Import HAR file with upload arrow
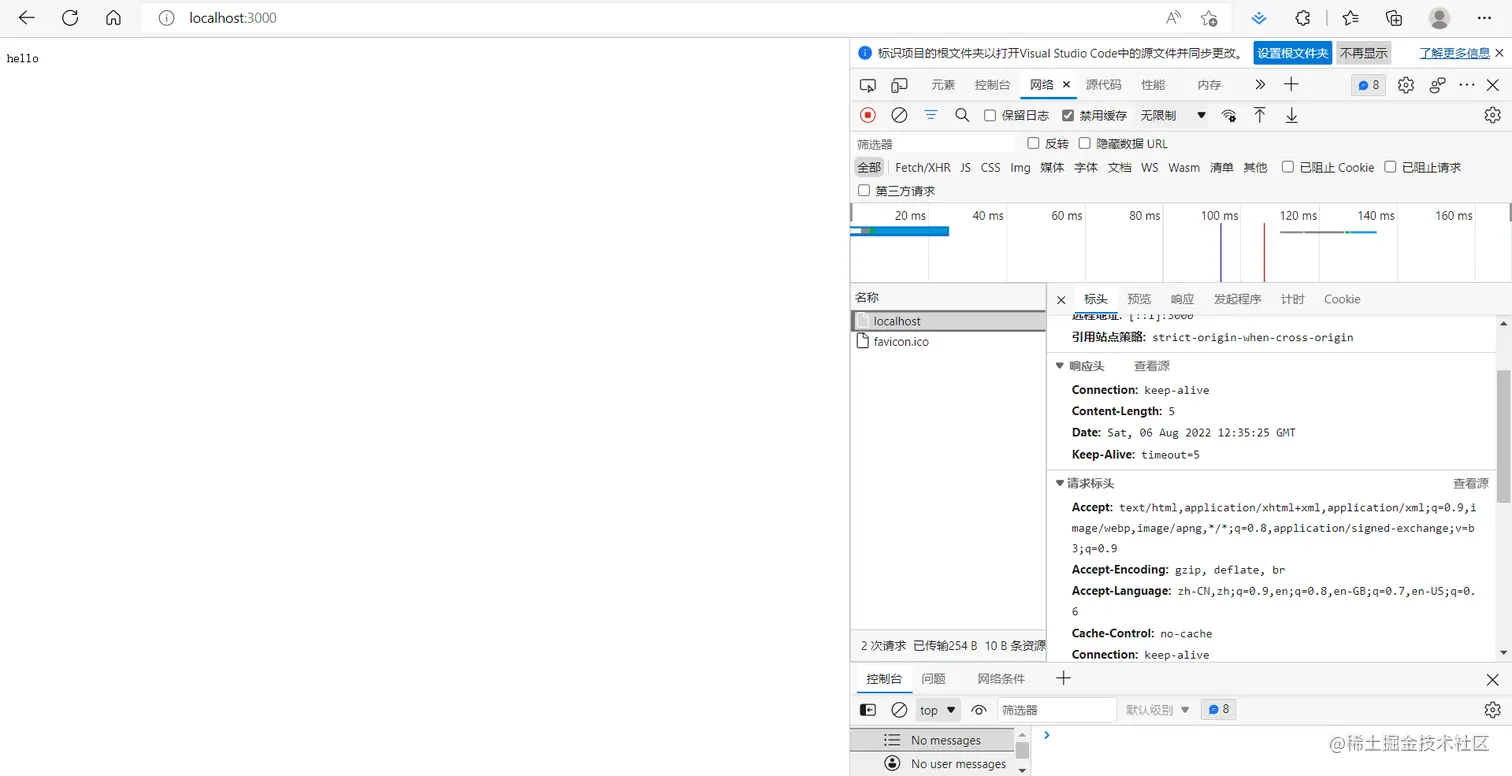The image size is (1512, 776). (x=1260, y=115)
